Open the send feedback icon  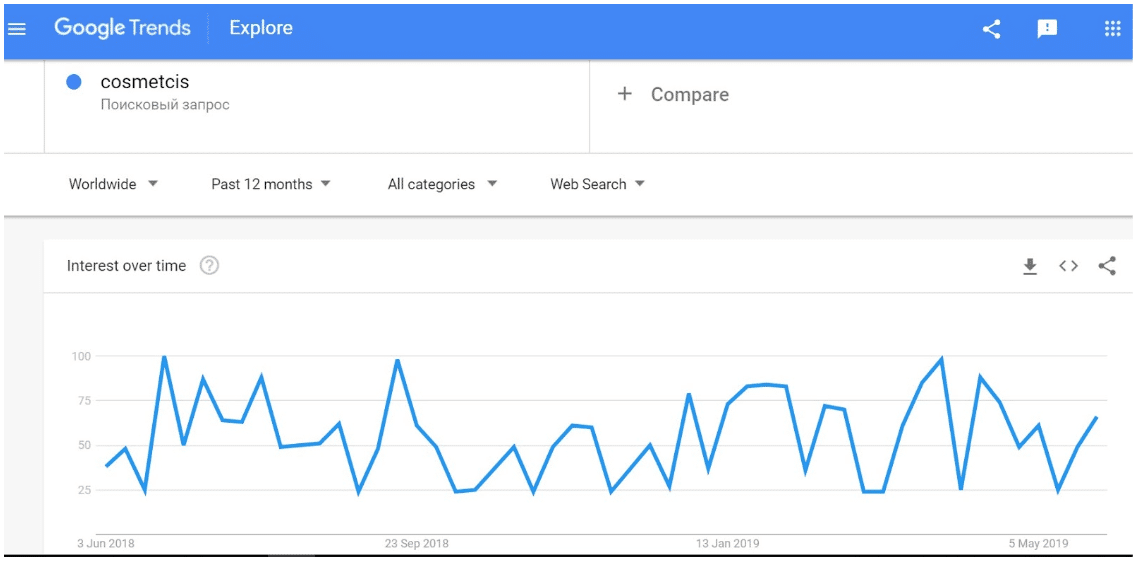1047,29
